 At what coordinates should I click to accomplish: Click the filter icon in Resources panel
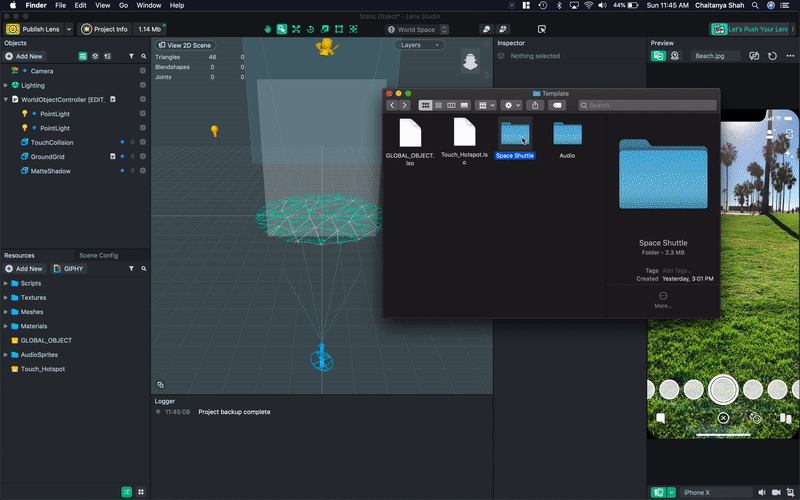tap(131, 269)
